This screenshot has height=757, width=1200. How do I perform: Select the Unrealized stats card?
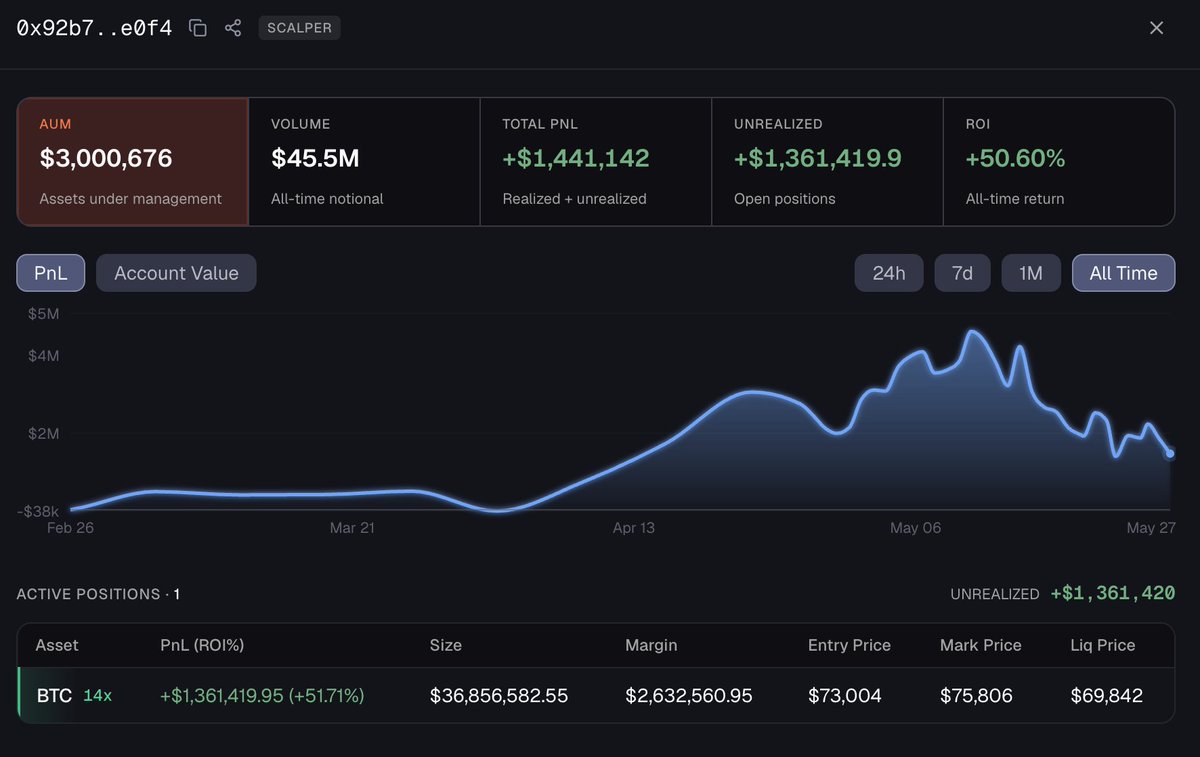tap(827, 161)
